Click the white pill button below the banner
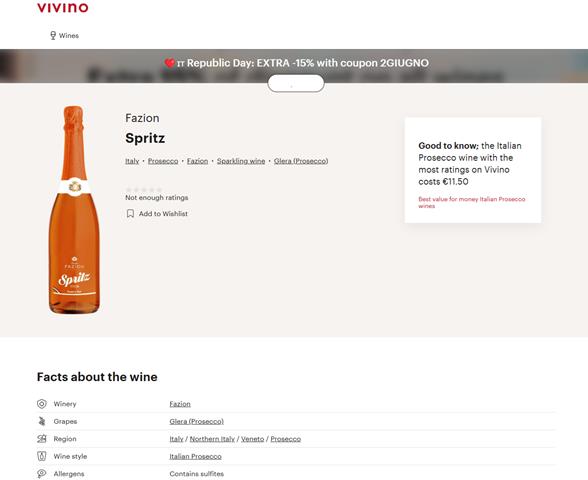Image resolution: width=588 pixels, height=480 pixels. 296,83
